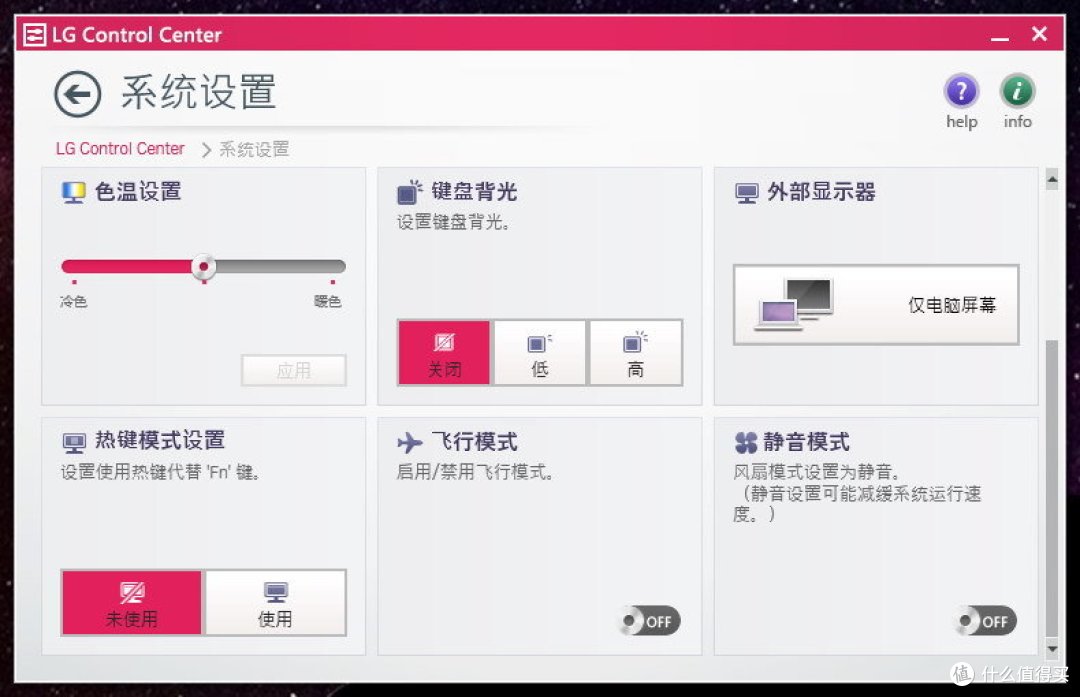Click the silent mode fan icon
1080x697 pixels.
[745, 442]
